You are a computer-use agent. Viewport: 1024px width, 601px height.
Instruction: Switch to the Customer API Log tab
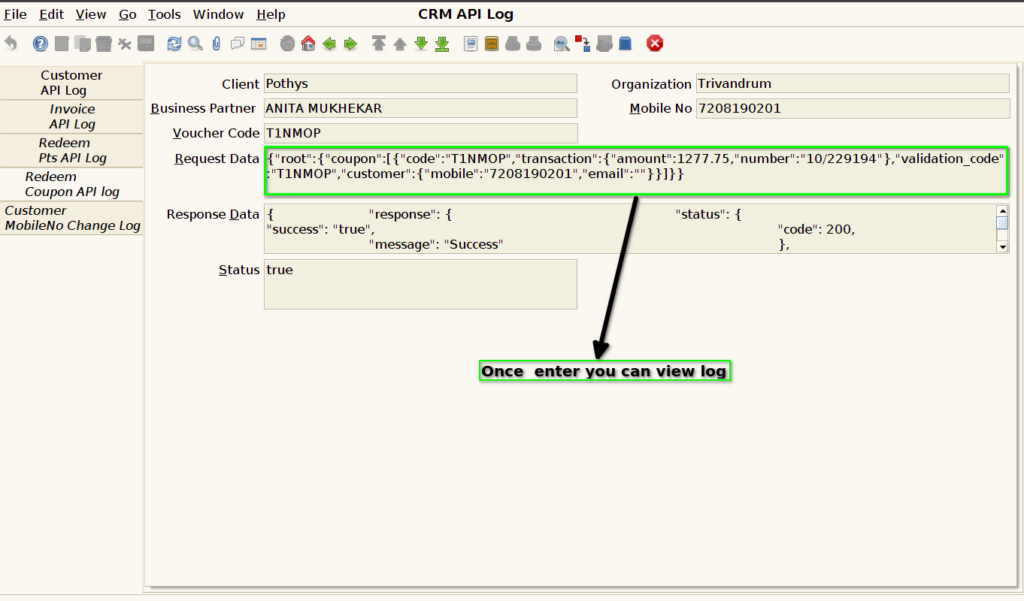point(71,83)
